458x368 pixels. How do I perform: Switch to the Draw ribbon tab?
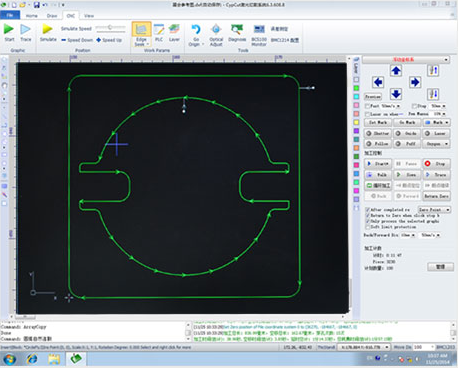pyautogui.click(x=52, y=16)
